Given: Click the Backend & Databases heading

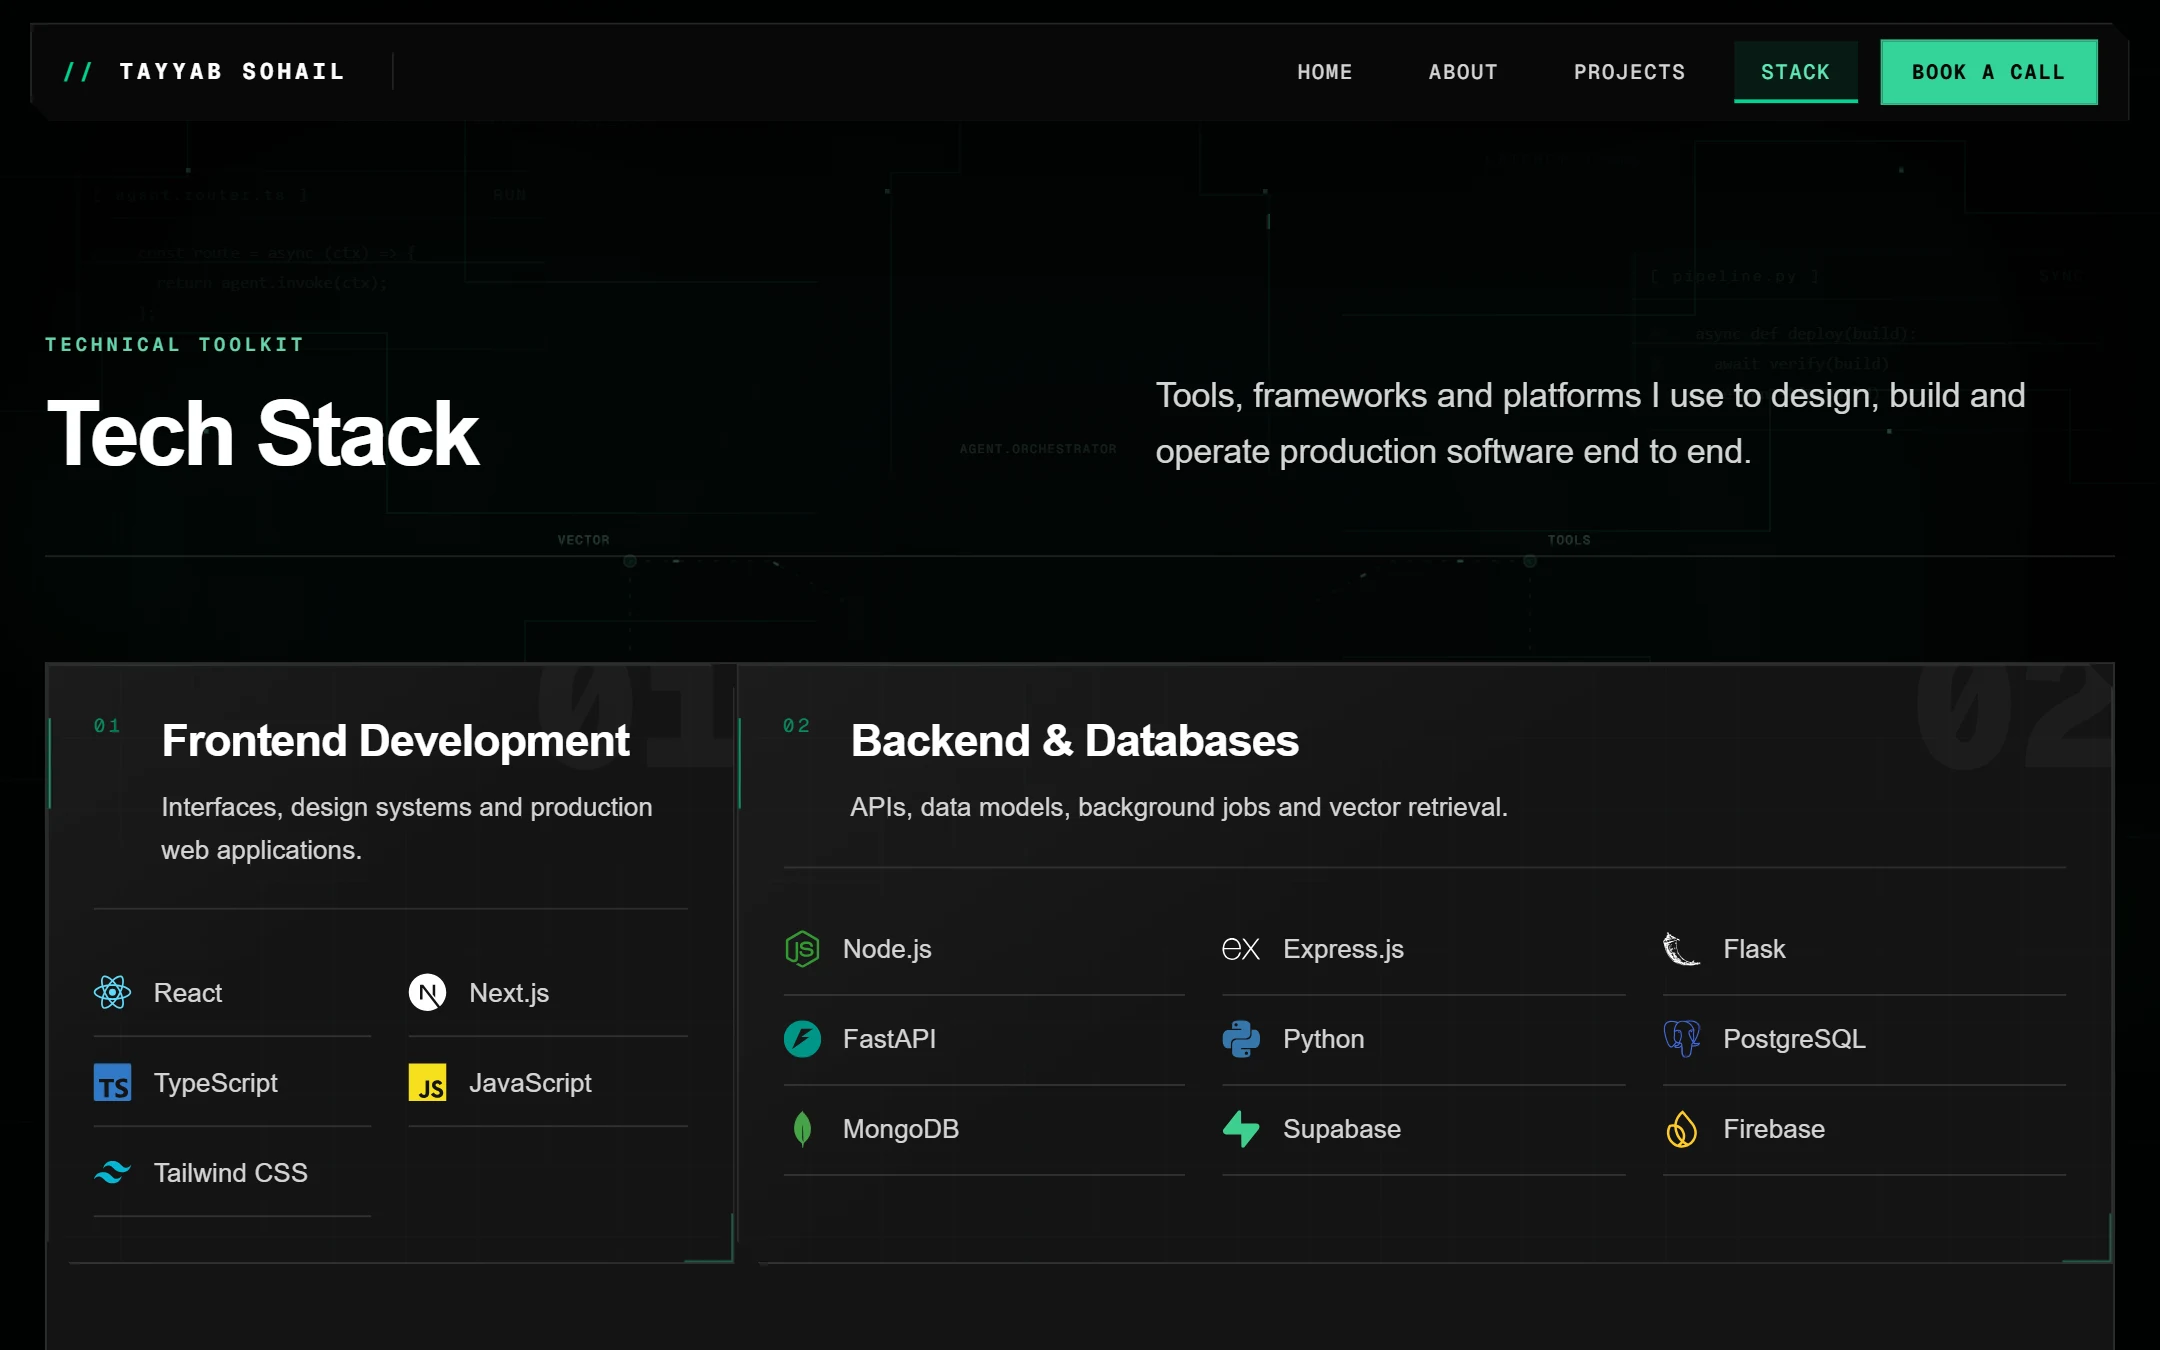Looking at the screenshot, I should click(x=1074, y=741).
